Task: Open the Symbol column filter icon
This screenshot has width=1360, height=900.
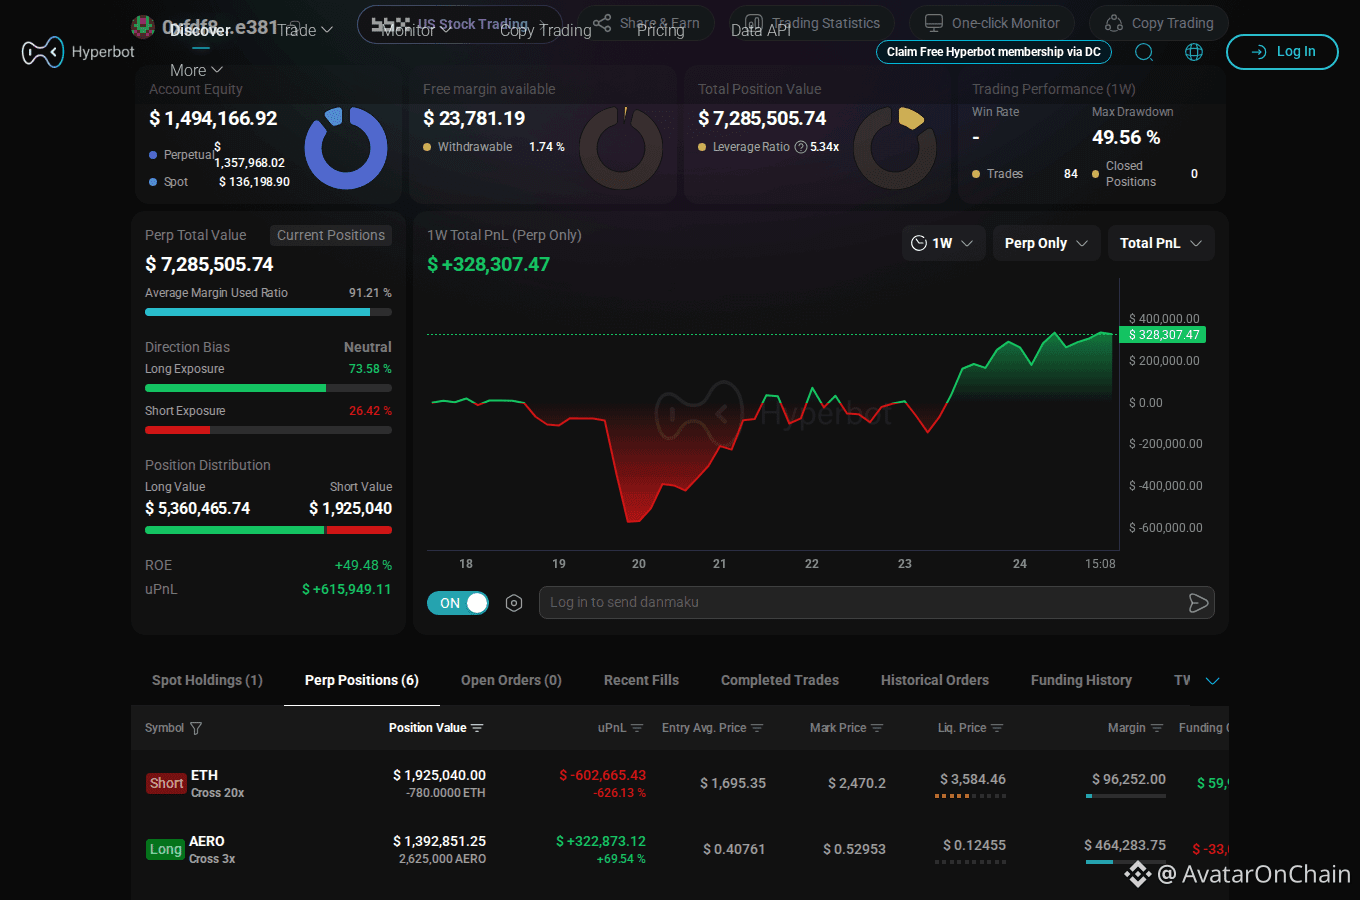Action: [x=196, y=728]
